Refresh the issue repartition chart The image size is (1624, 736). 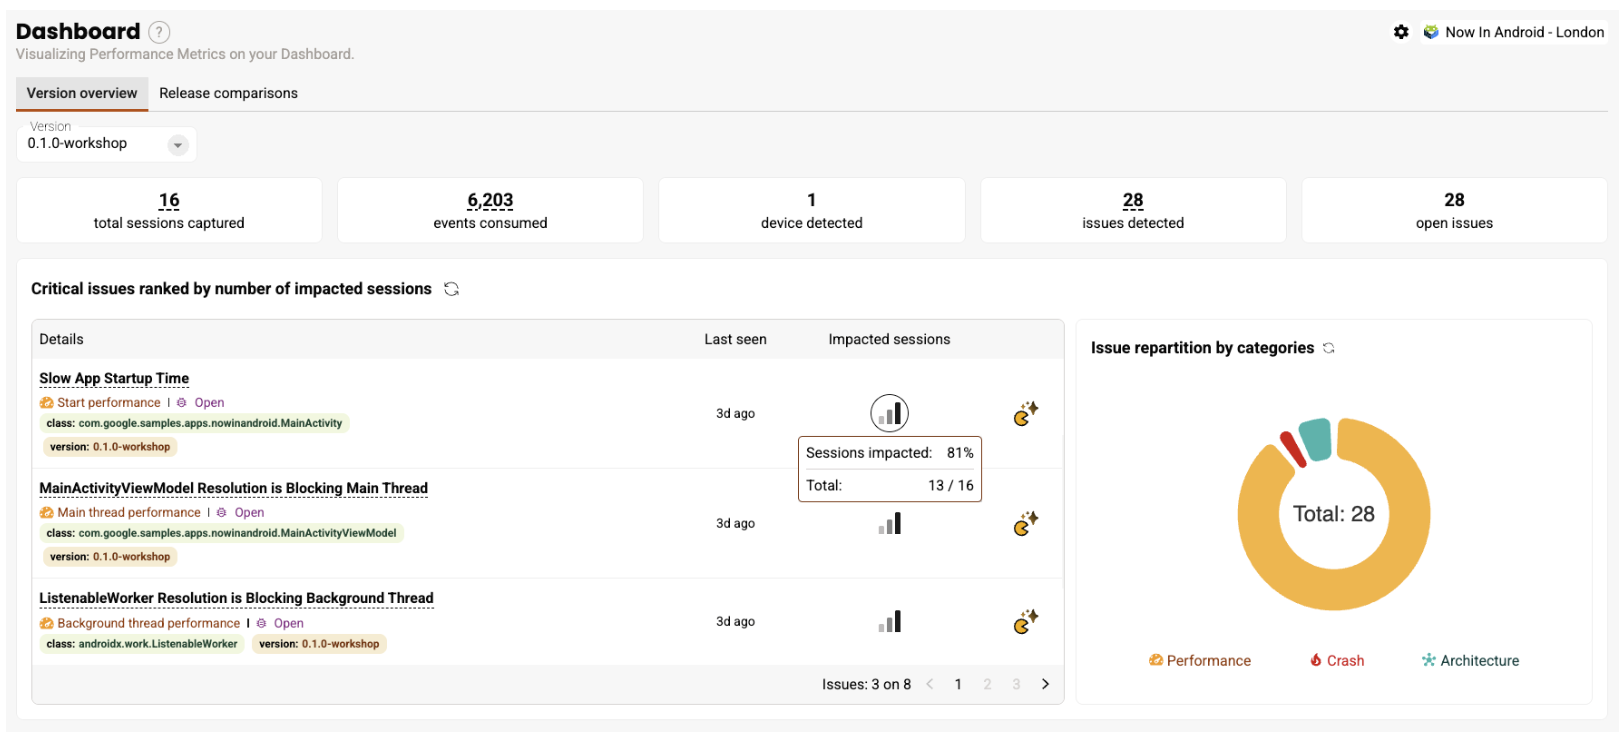(1329, 348)
